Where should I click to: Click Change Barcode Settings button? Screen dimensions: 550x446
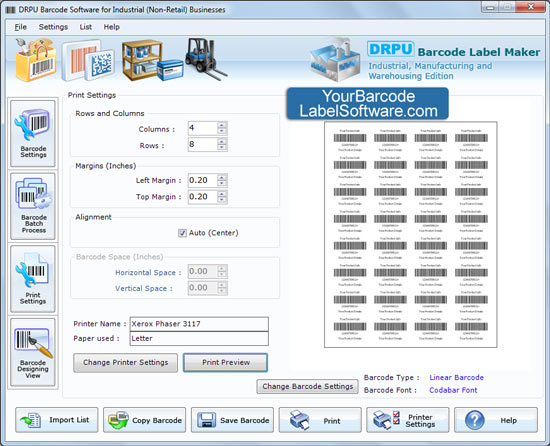pos(308,386)
